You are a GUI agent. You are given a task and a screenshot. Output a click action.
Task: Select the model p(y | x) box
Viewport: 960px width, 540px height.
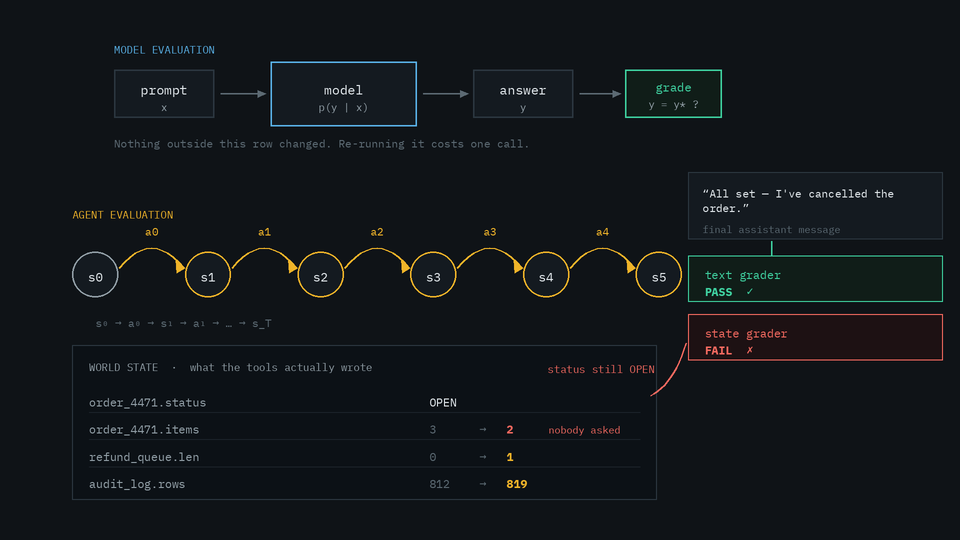click(343, 94)
